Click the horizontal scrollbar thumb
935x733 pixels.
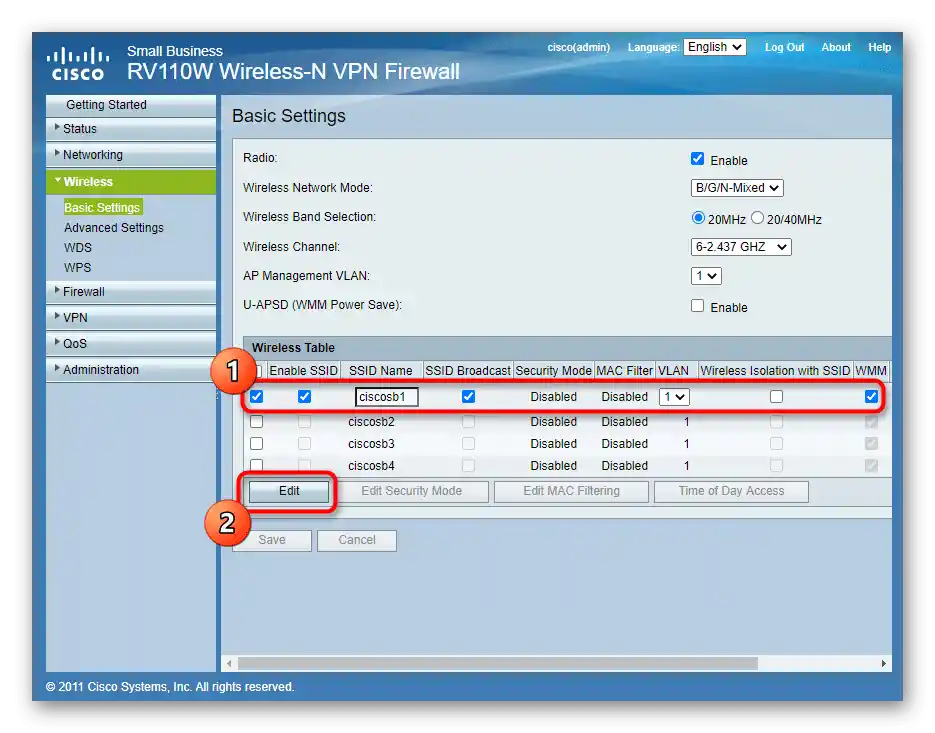coord(498,663)
